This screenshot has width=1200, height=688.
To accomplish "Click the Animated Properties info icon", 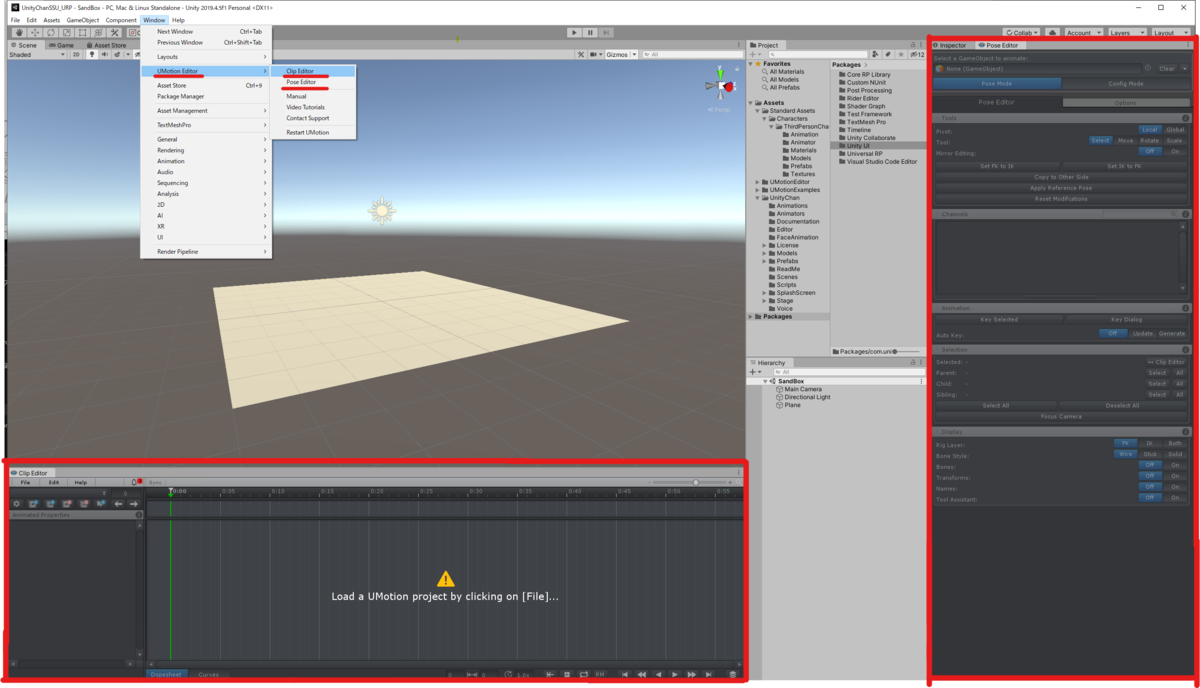I will point(139,515).
